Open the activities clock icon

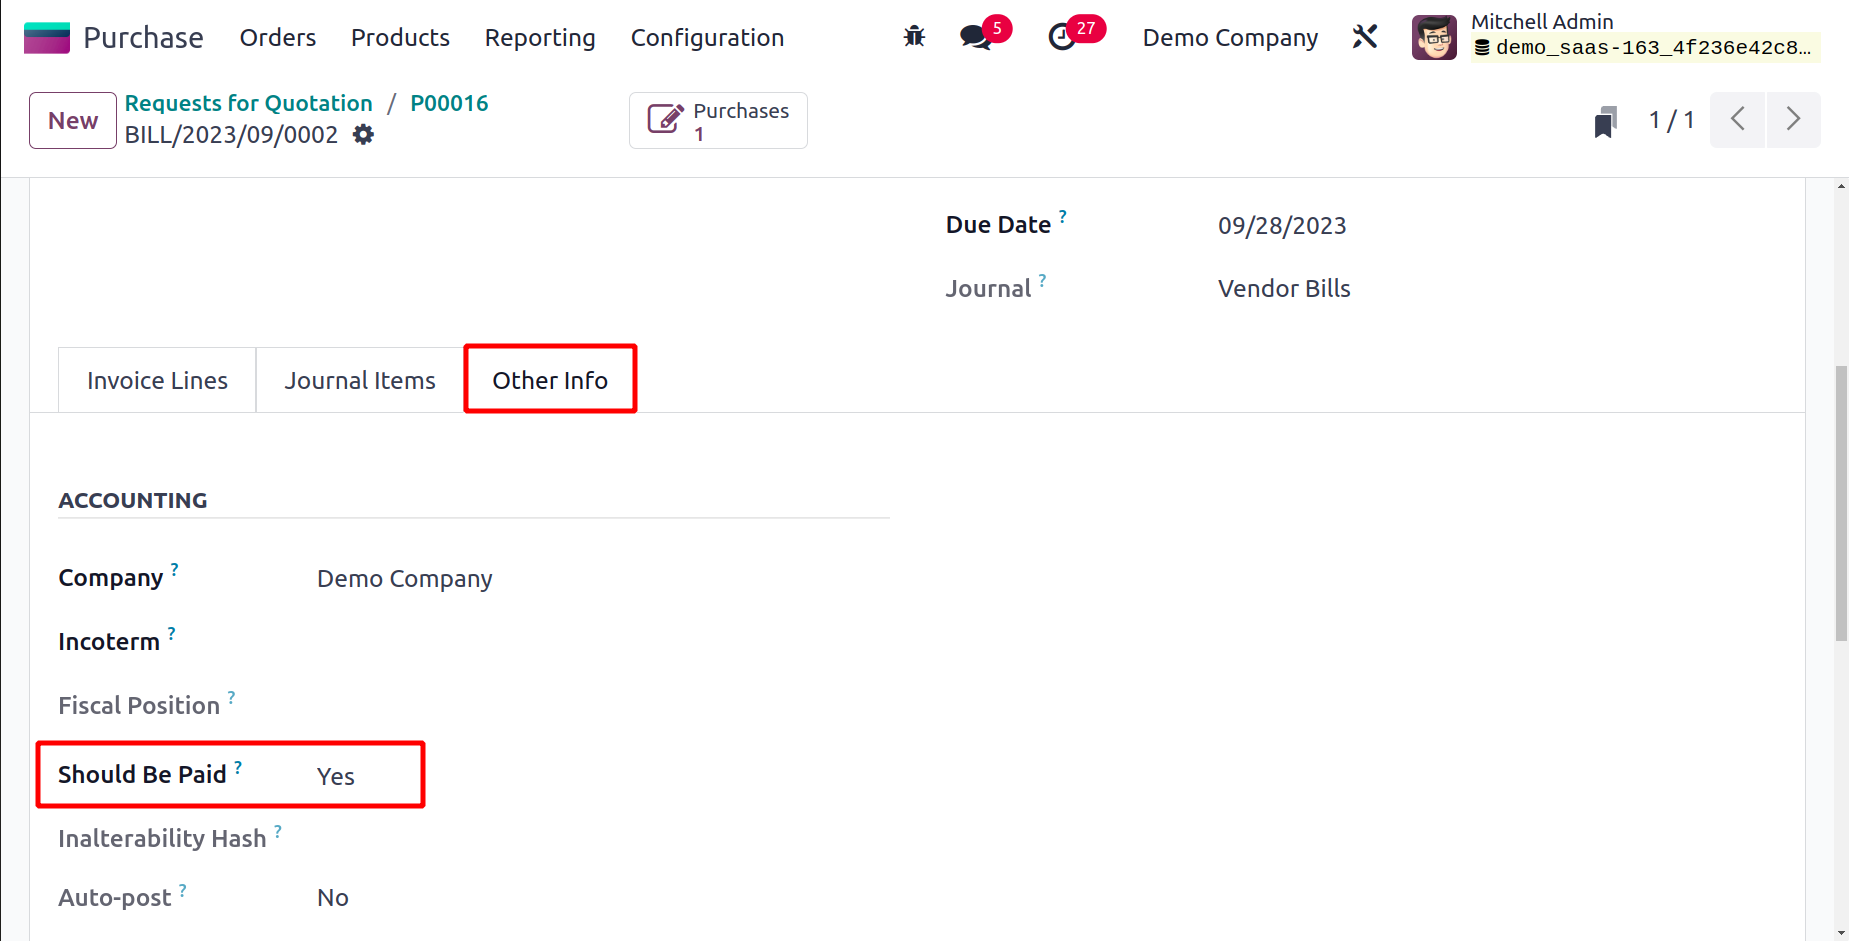click(1061, 38)
